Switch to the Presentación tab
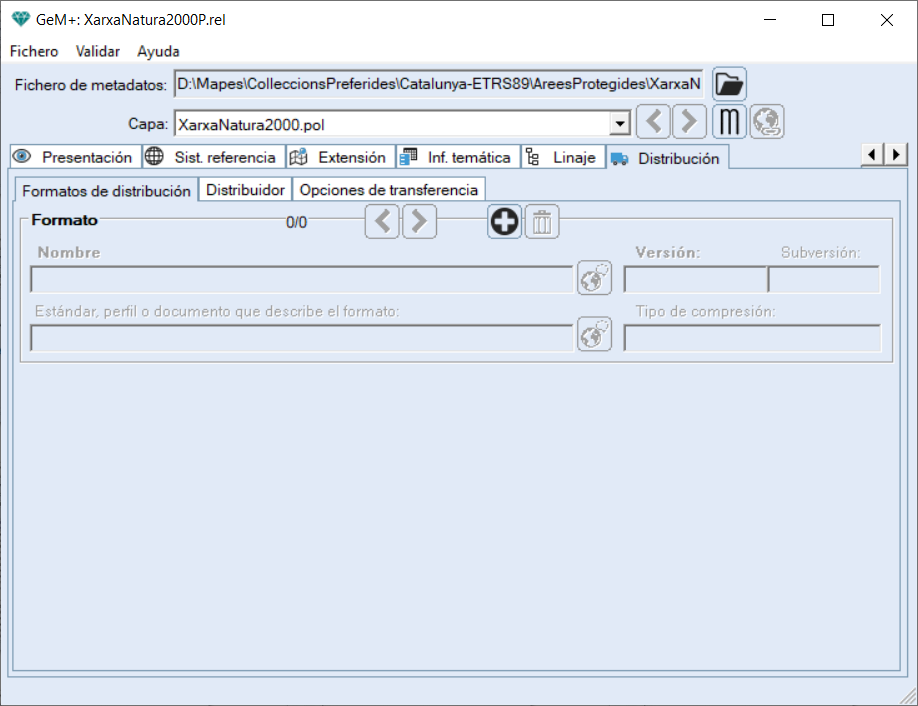This screenshot has height=706, width=918. coord(75,157)
